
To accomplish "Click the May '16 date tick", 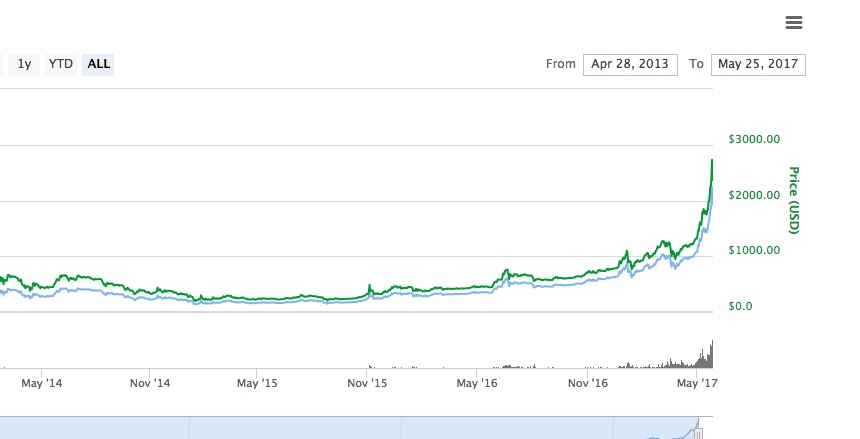I will click(477, 383).
